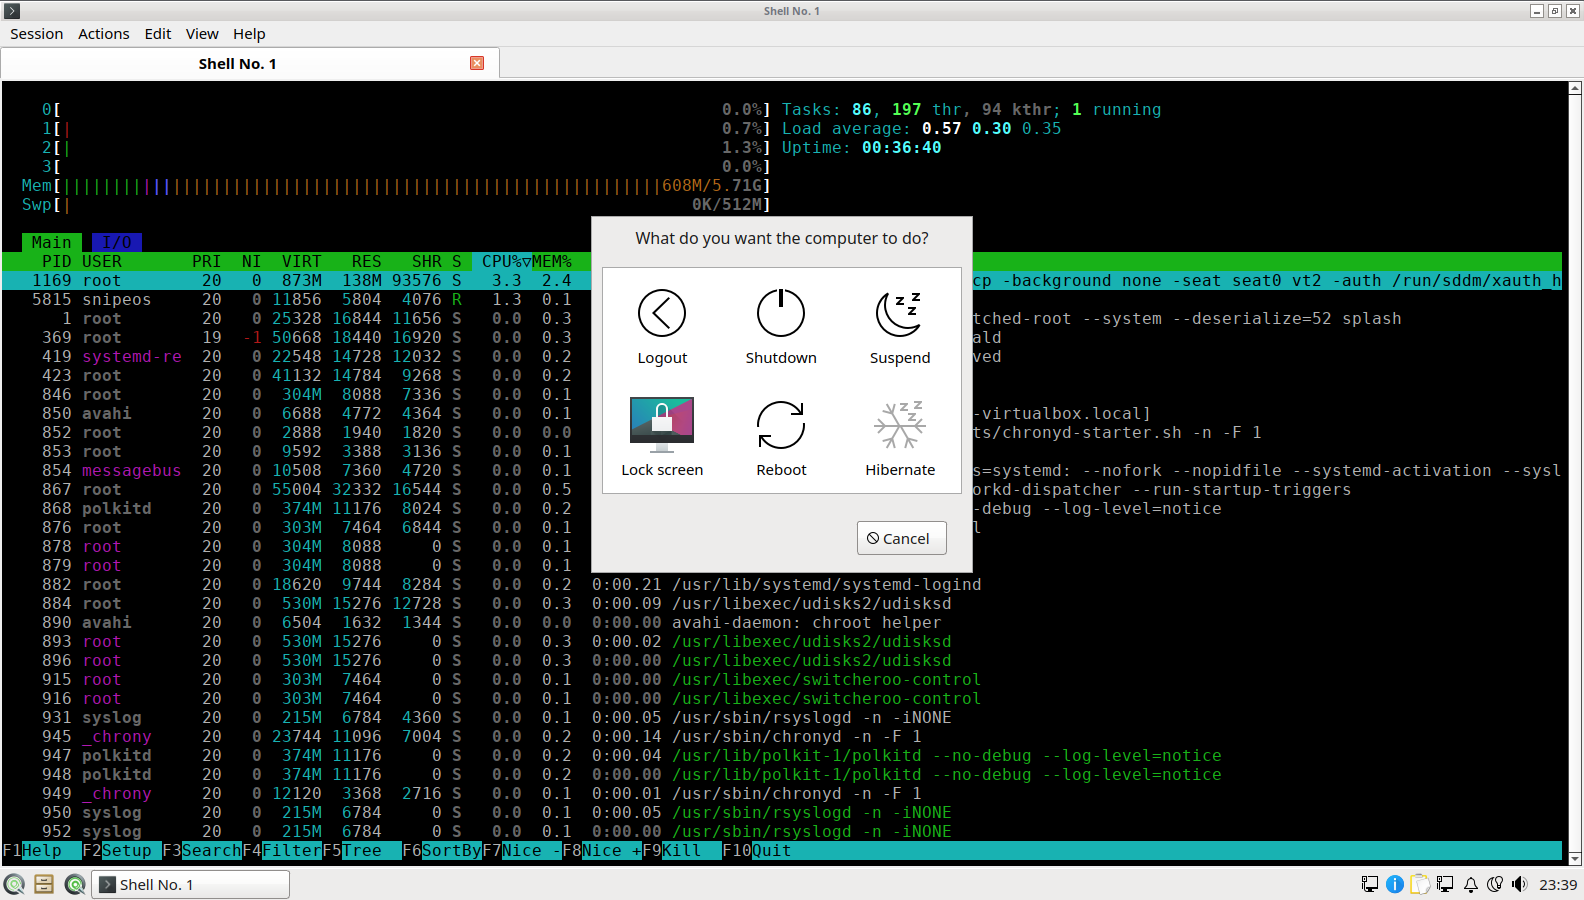Click the window menu icon in title bar
Screen dimensions: 1584x900
click(x=12, y=11)
